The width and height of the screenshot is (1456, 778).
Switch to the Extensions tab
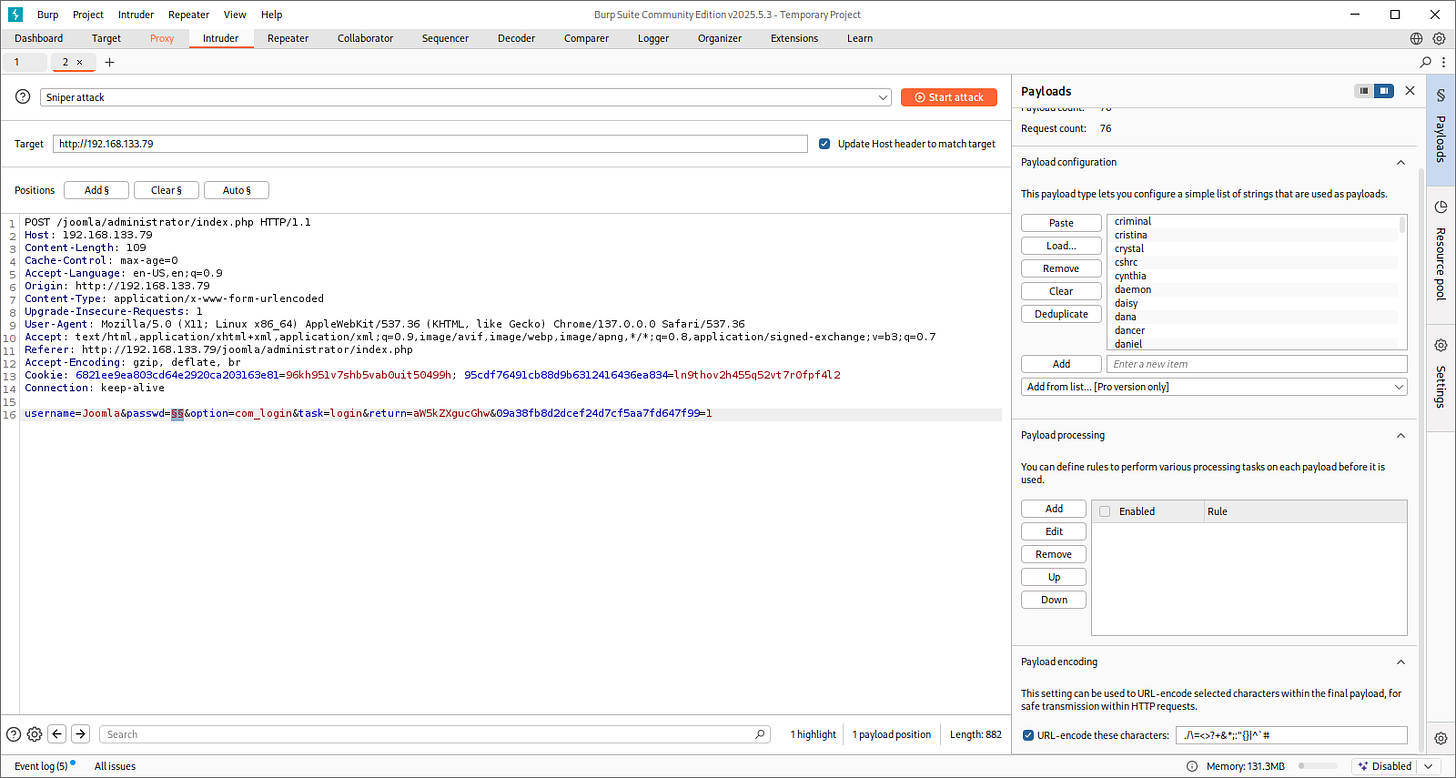coord(794,38)
